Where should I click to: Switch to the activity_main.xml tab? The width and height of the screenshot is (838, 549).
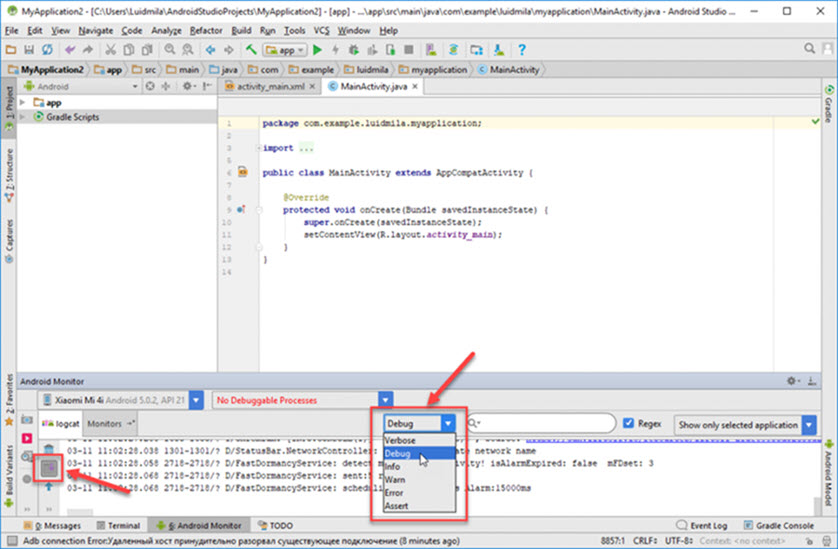tap(270, 86)
